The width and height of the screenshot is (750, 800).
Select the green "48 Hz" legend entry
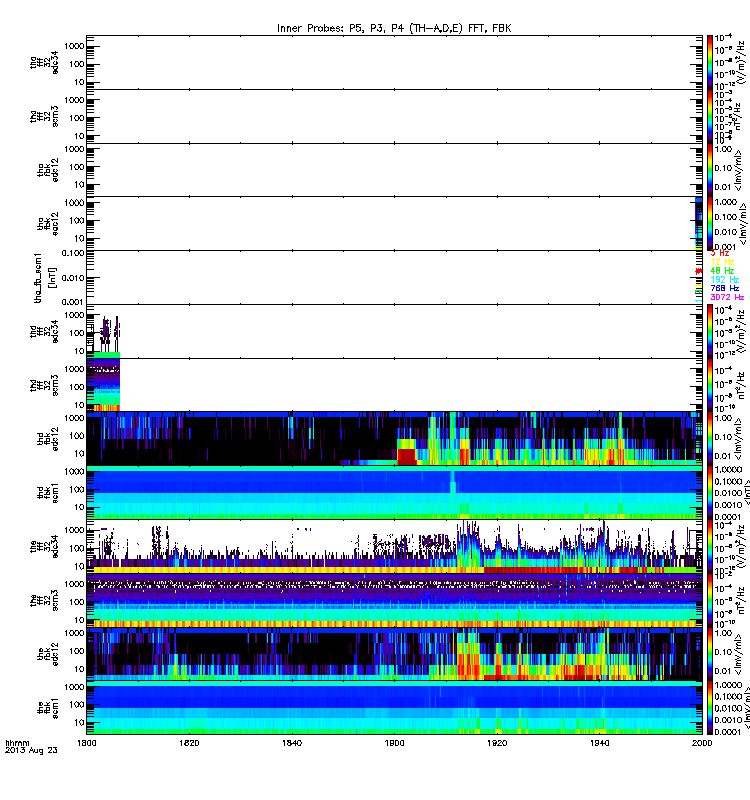pyautogui.click(x=722, y=271)
